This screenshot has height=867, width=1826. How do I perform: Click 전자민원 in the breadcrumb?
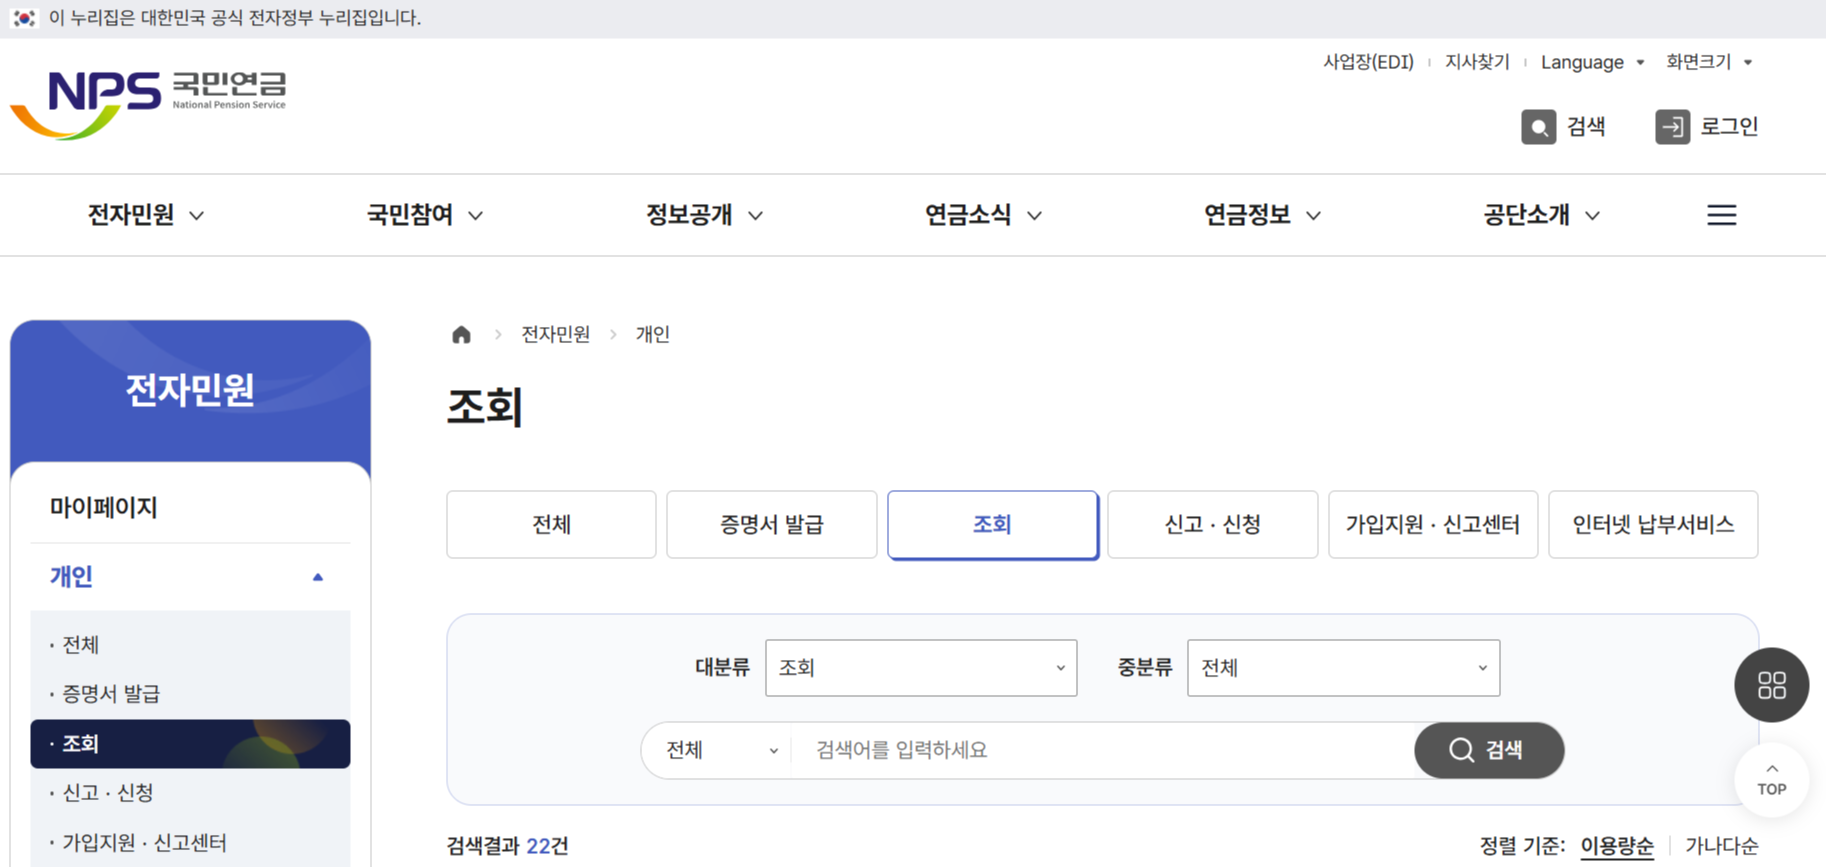coord(555,334)
